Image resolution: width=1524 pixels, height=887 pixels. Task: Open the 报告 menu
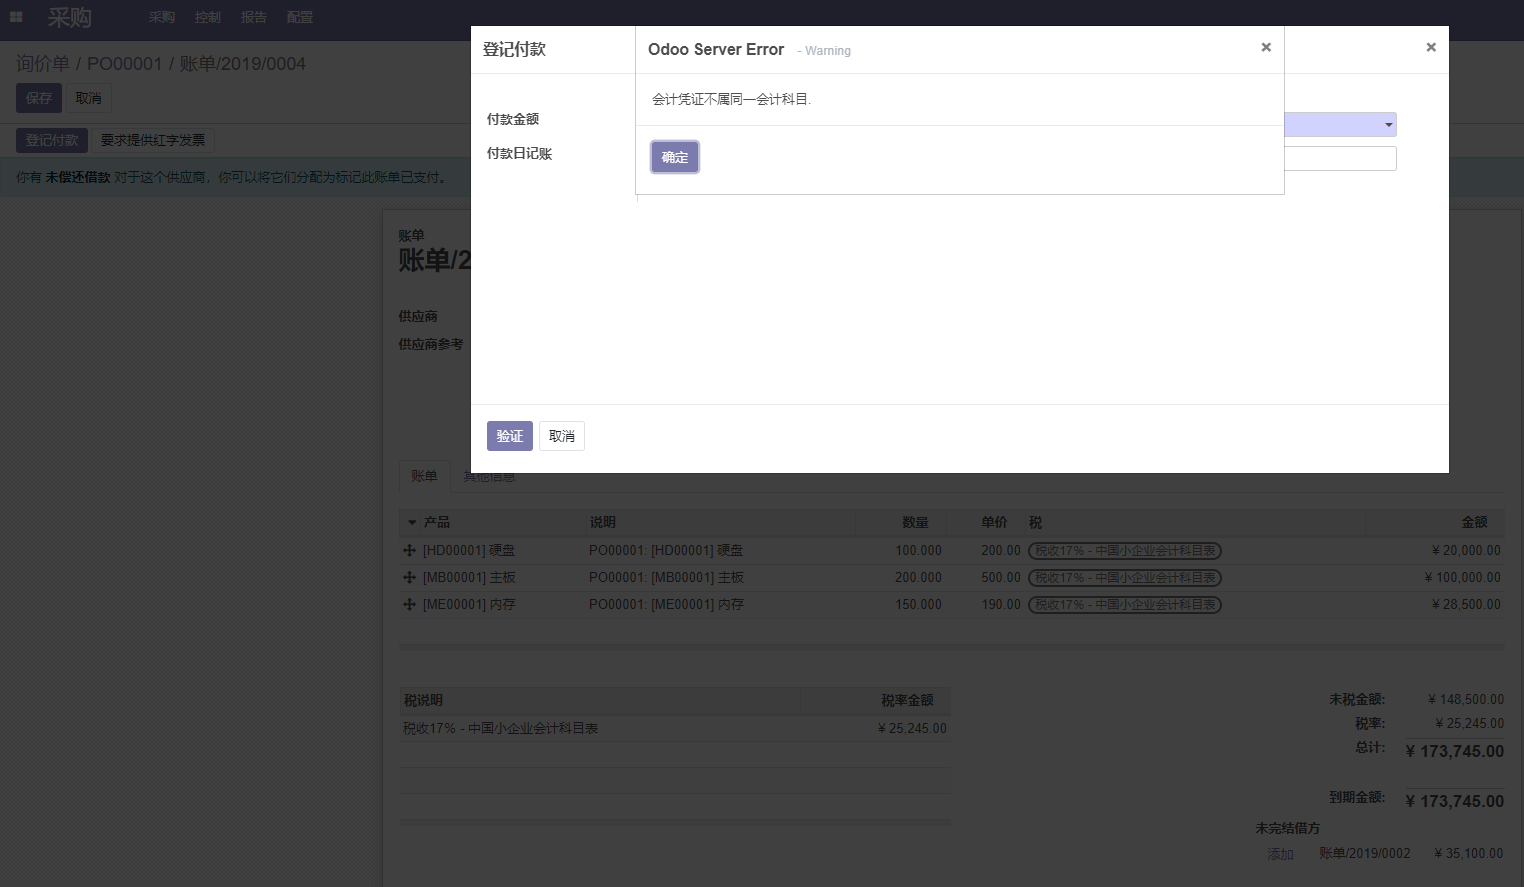click(x=254, y=17)
